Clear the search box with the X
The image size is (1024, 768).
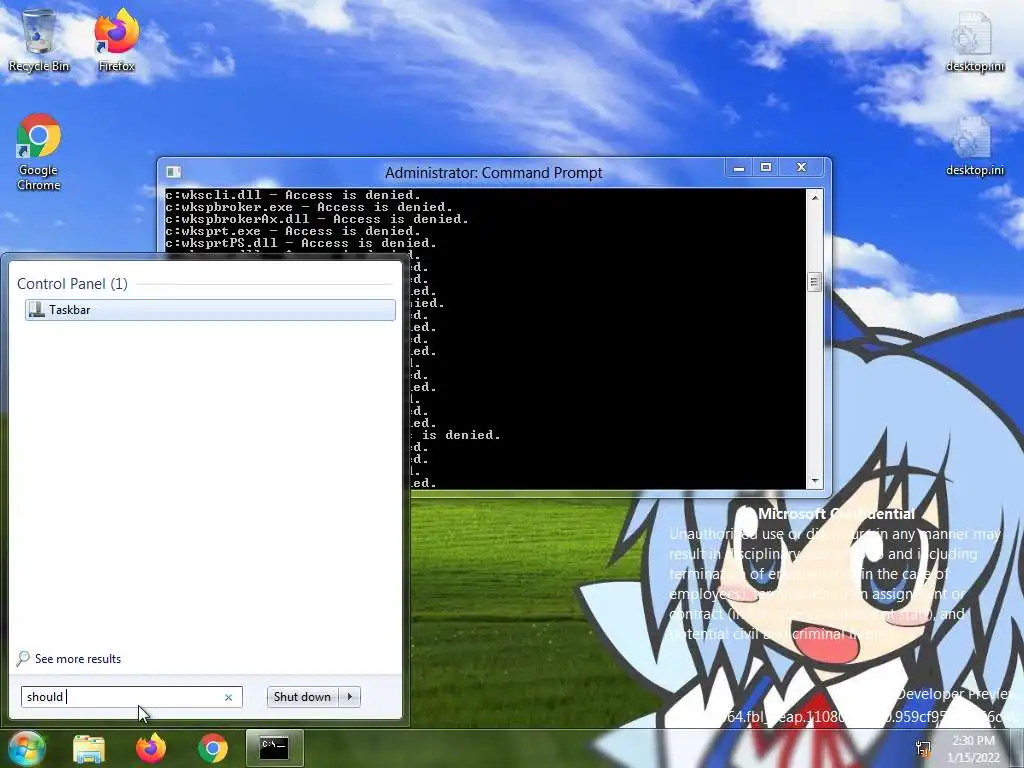pos(229,697)
